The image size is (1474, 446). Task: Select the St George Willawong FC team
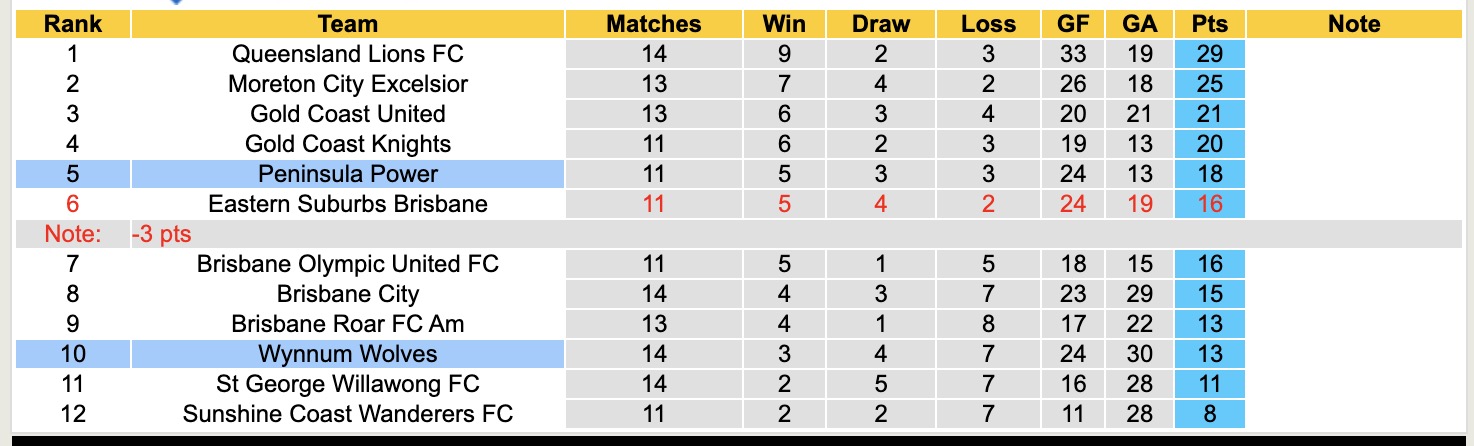[347, 384]
